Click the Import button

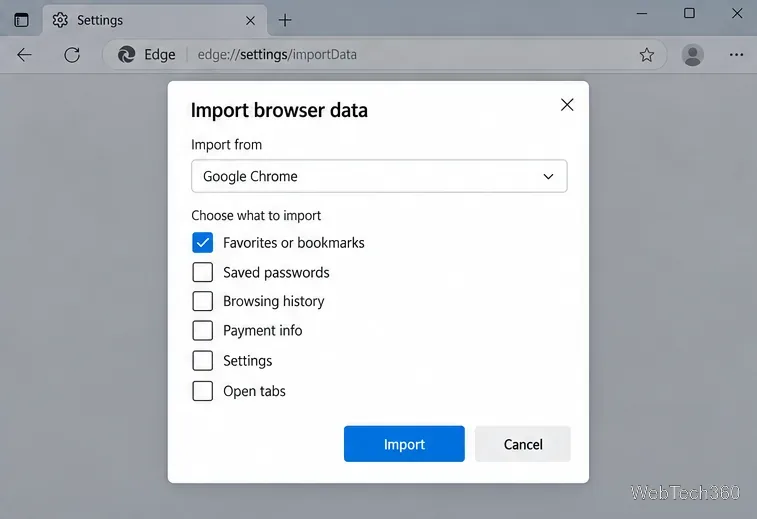pyautogui.click(x=404, y=444)
